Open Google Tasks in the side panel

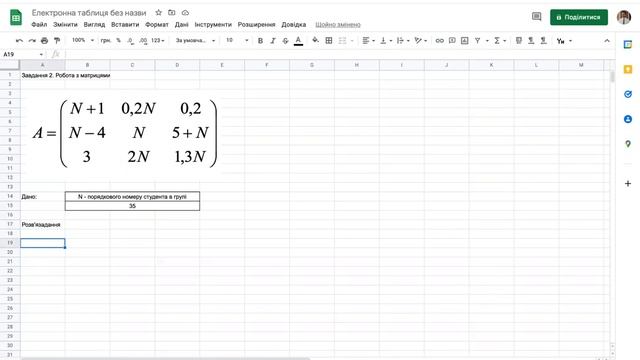click(628, 94)
